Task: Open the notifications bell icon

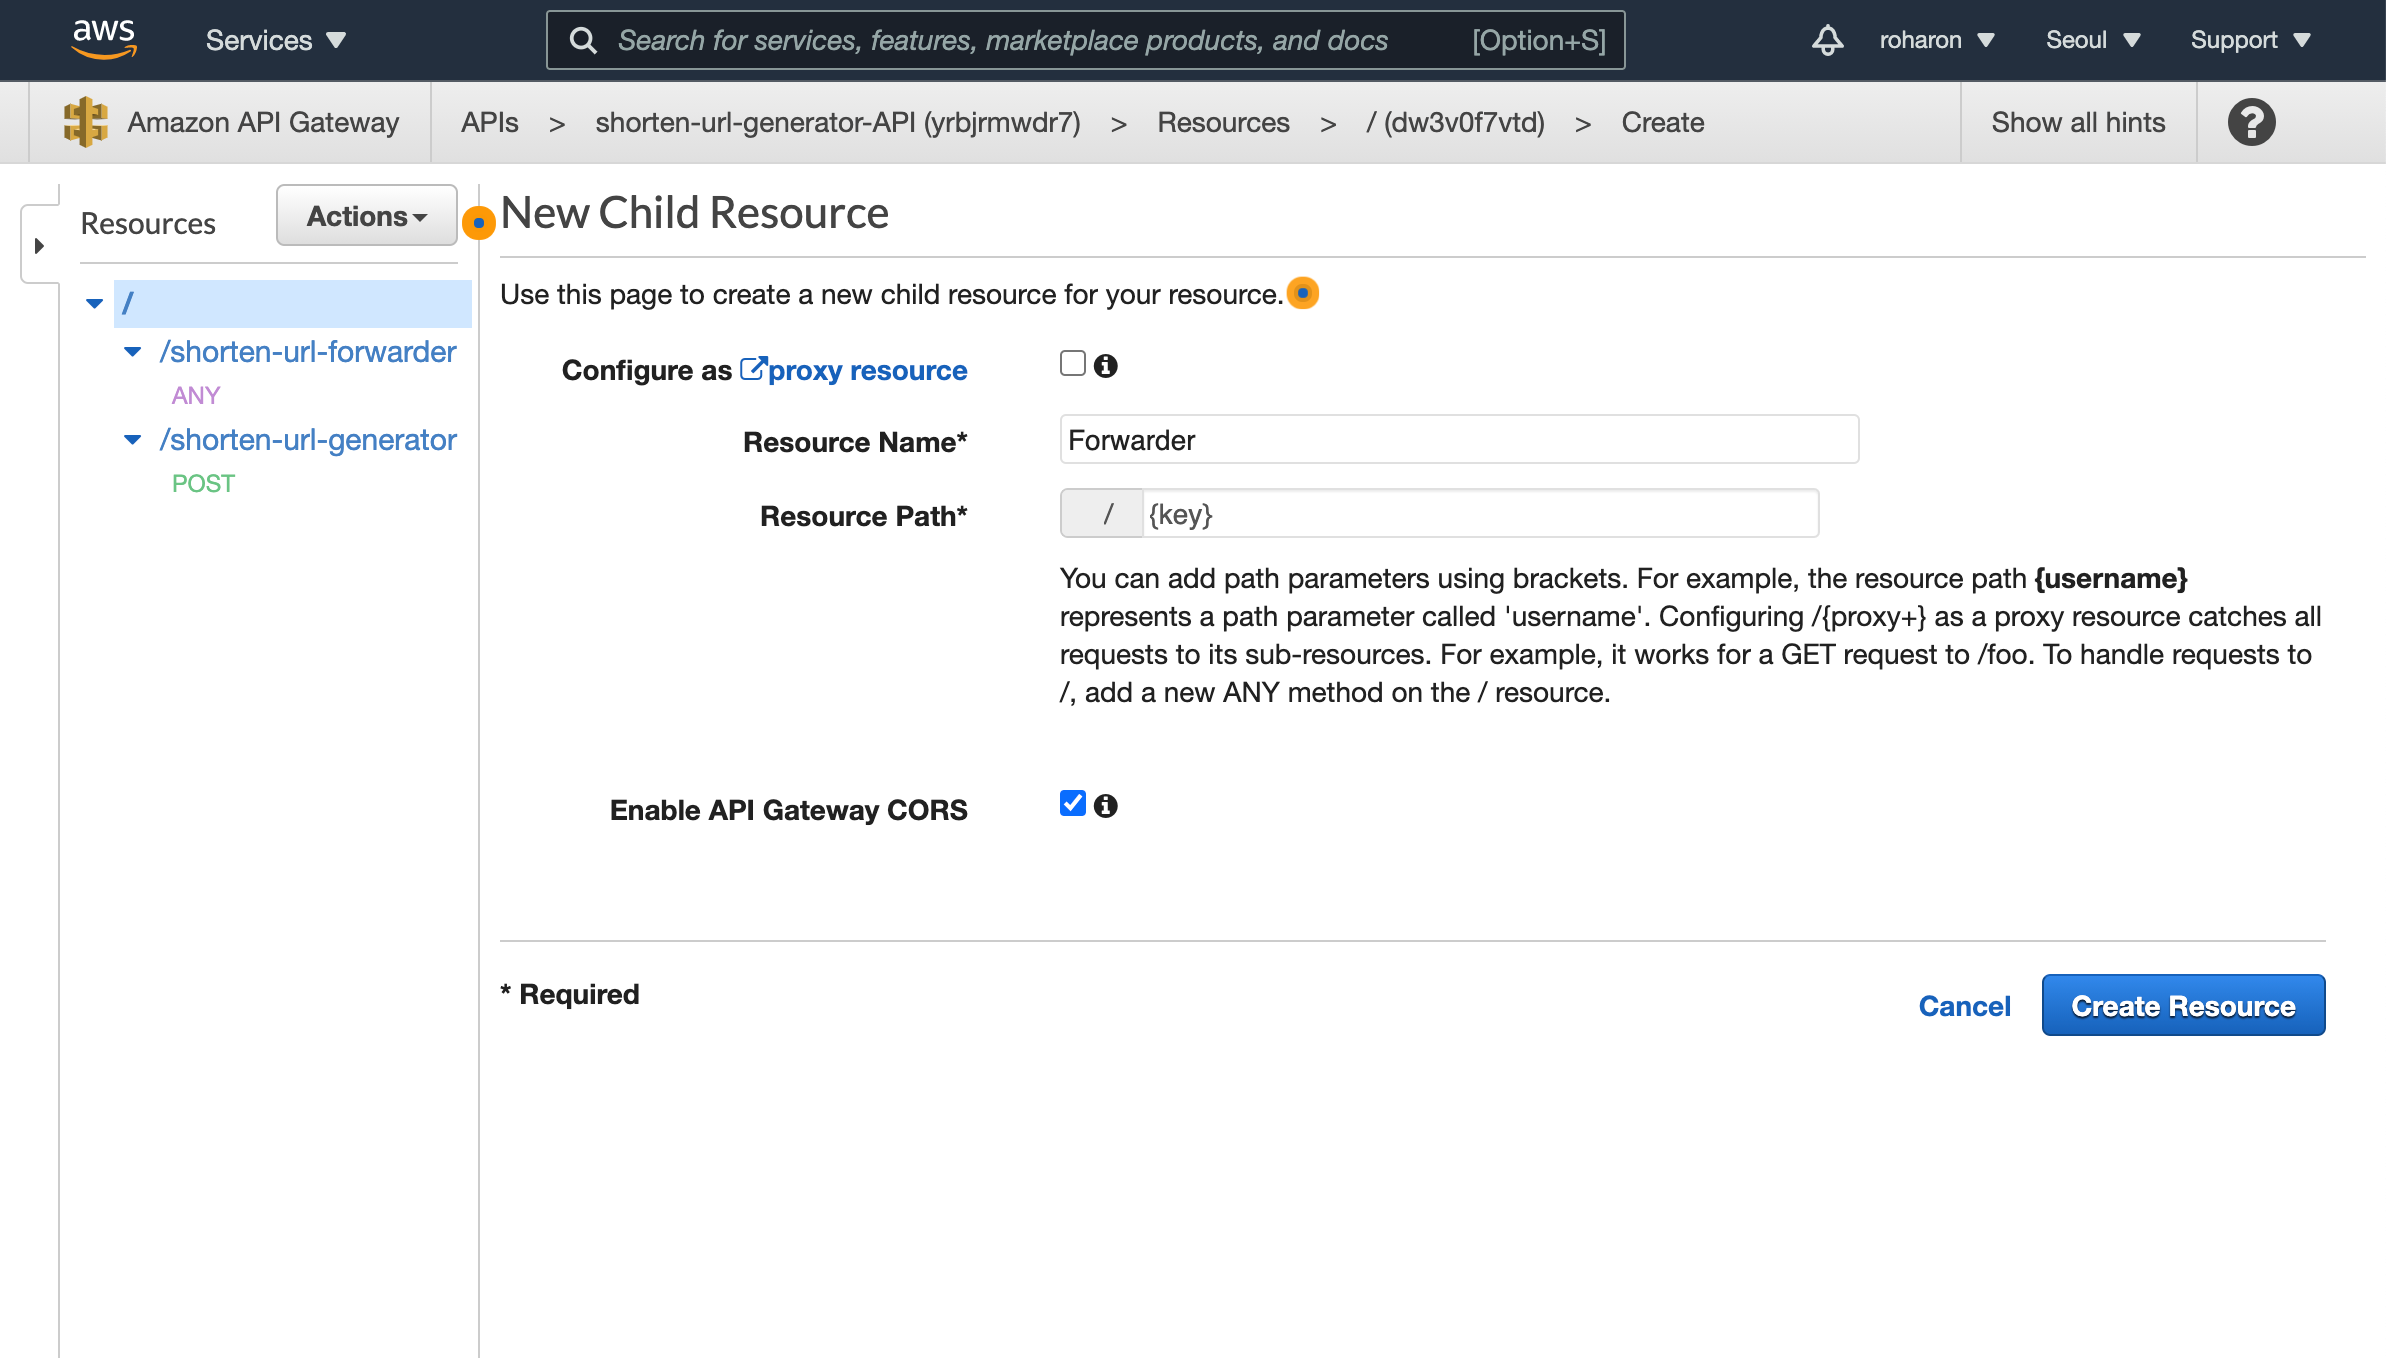Action: pos(1827,40)
